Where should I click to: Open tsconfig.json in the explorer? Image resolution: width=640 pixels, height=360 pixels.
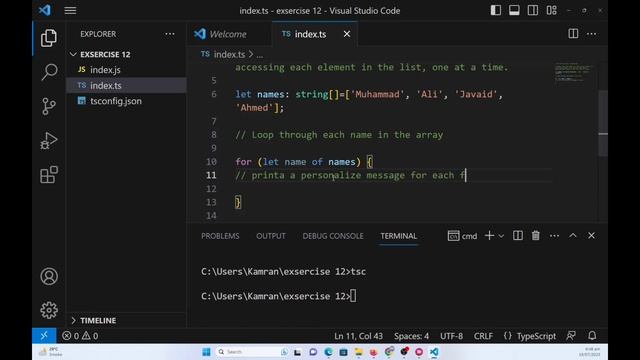(x=116, y=101)
